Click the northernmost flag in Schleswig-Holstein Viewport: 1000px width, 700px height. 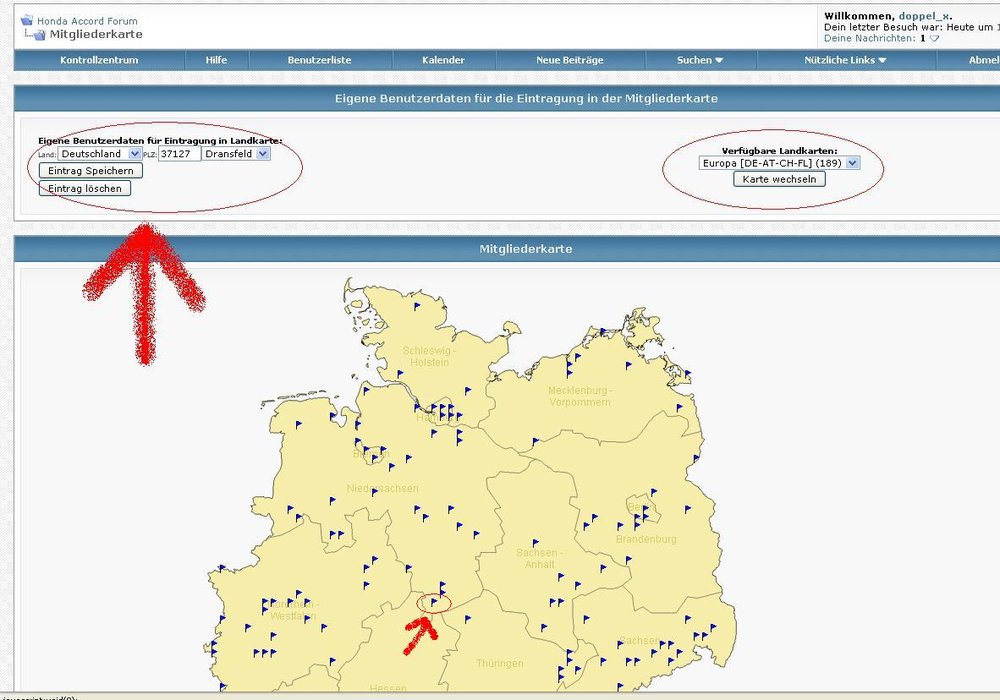click(x=418, y=306)
